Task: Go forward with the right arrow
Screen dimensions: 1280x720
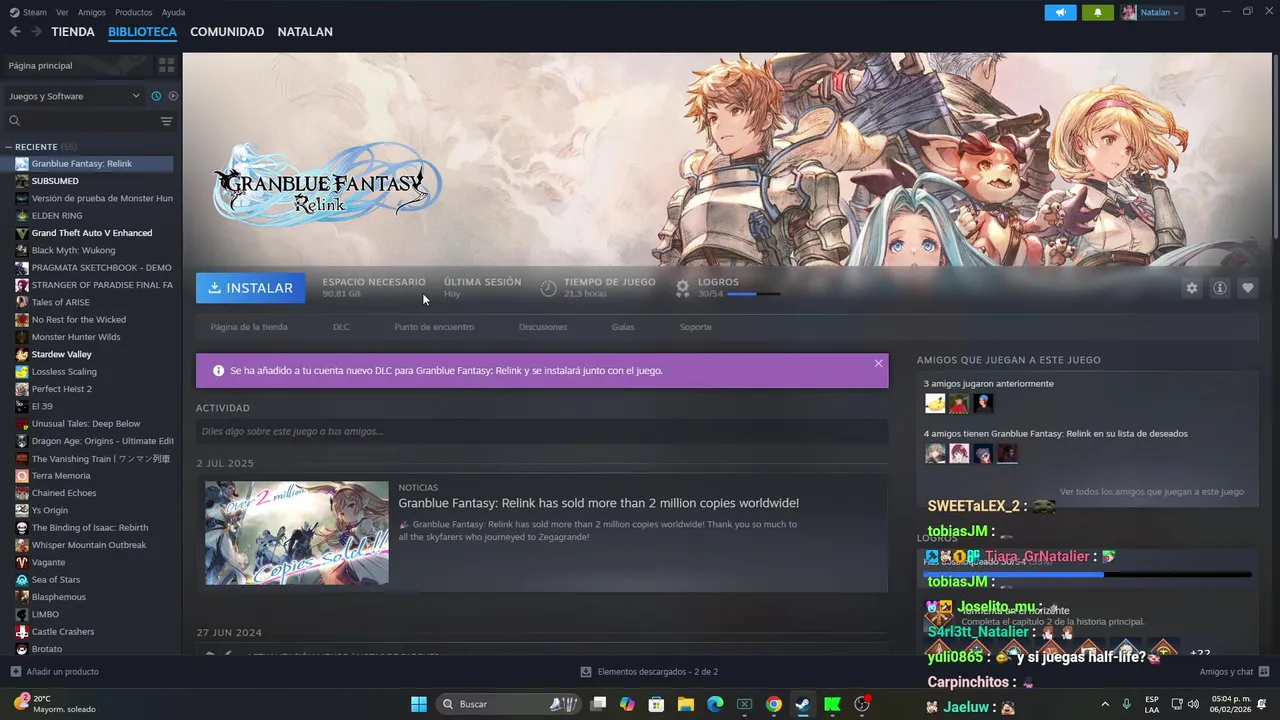Action: 36,32
